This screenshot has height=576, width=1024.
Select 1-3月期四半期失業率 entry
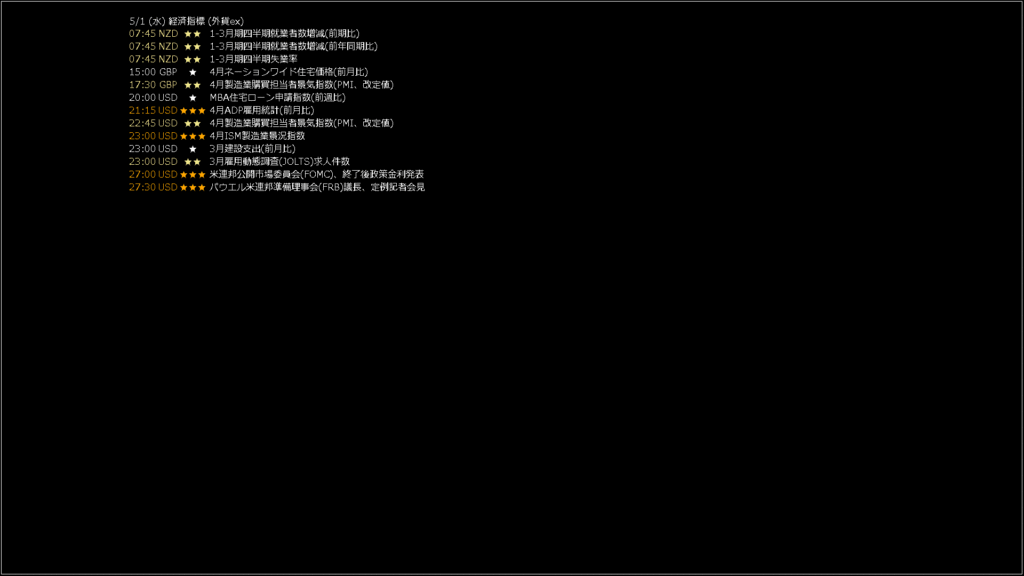(253, 59)
